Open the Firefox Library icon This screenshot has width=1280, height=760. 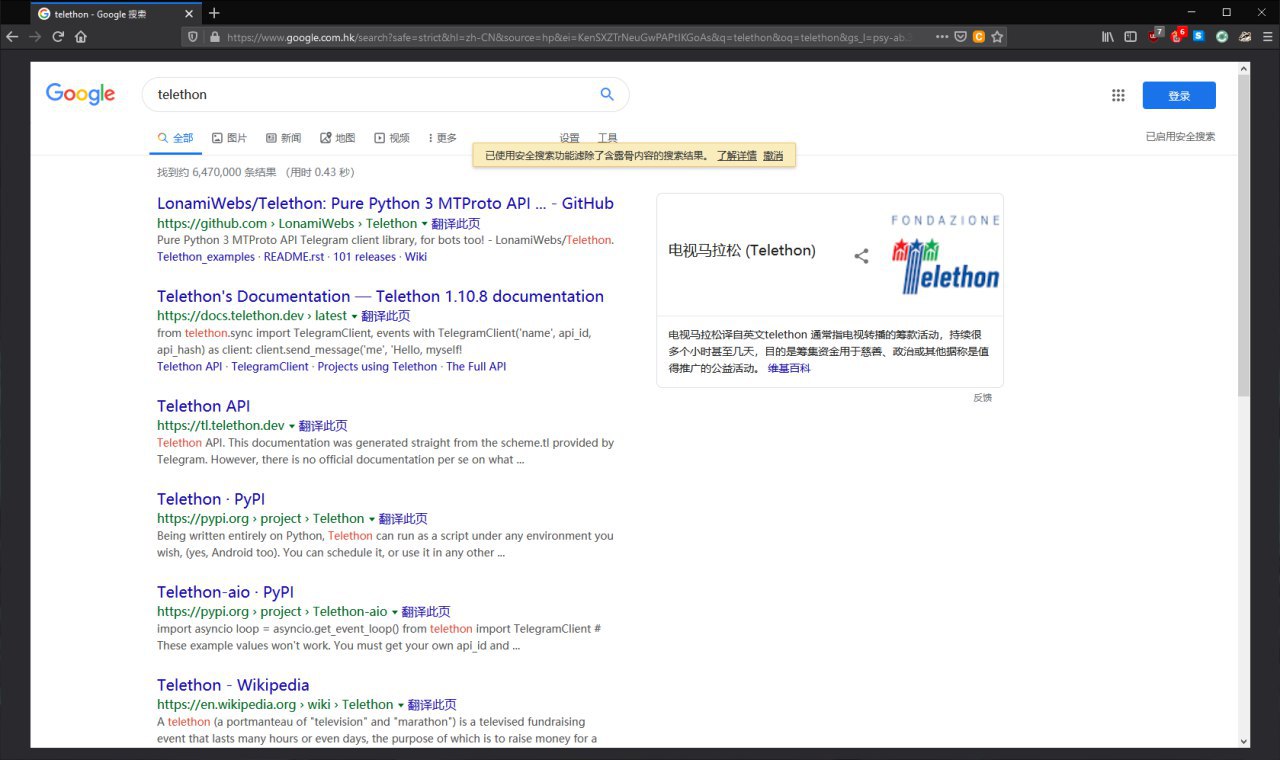coord(1108,36)
